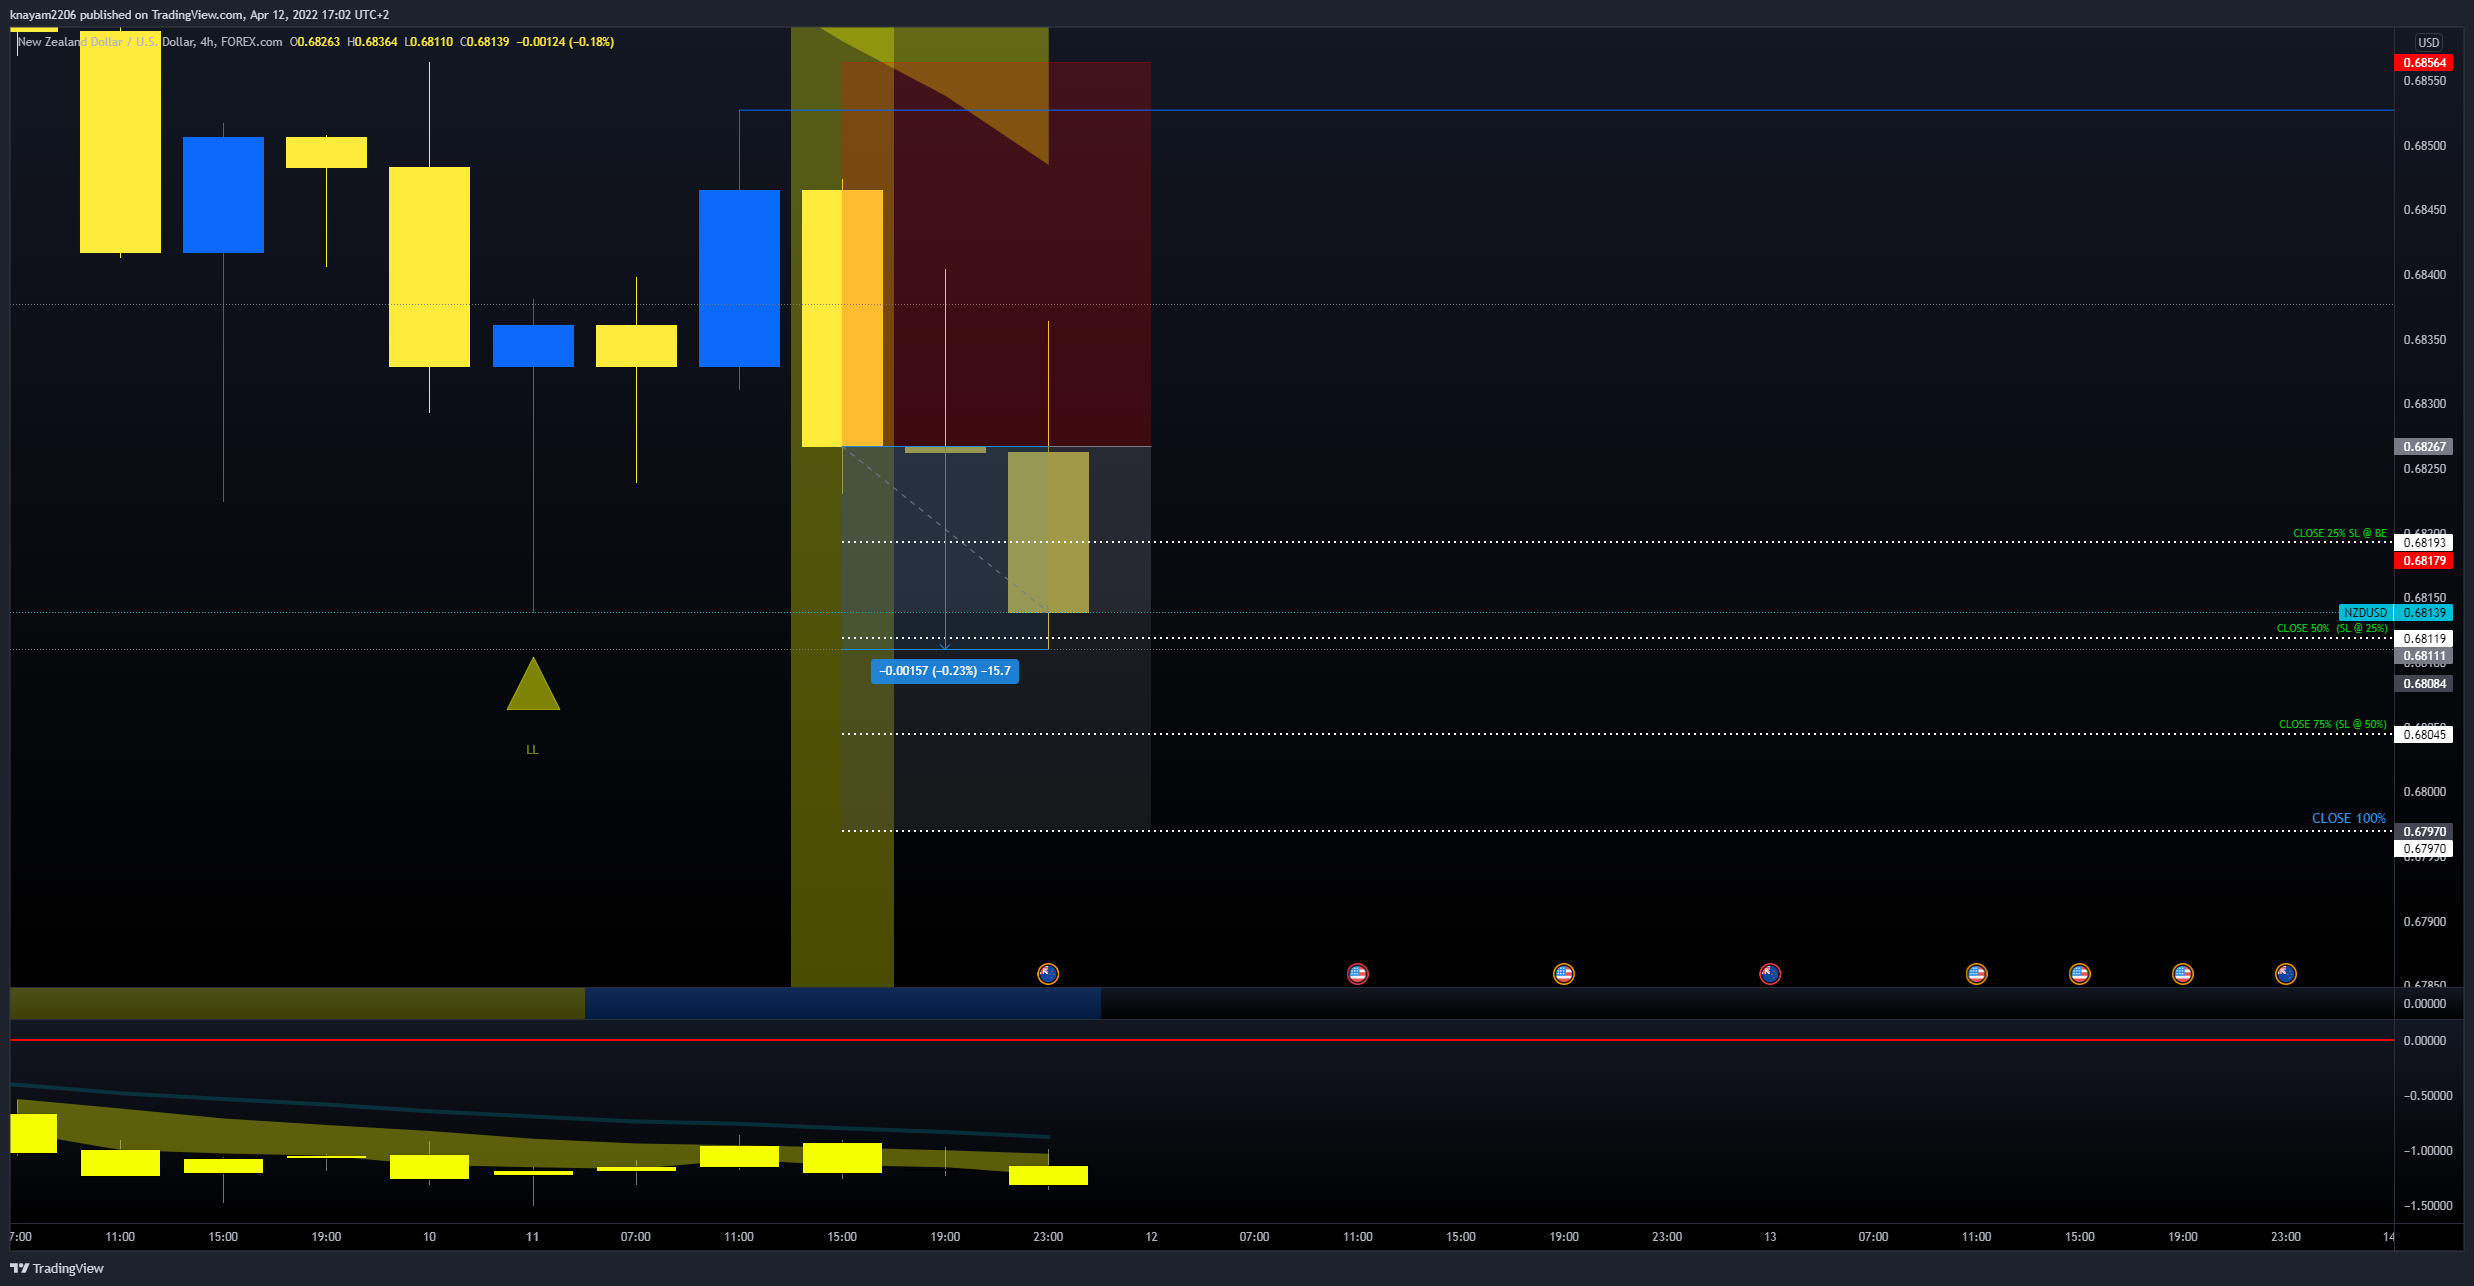This screenshot has height=1286, width=2474.
Task: Click the New Zealand event icon at 23:00 on the 13th
Action: pos(2286,973)
